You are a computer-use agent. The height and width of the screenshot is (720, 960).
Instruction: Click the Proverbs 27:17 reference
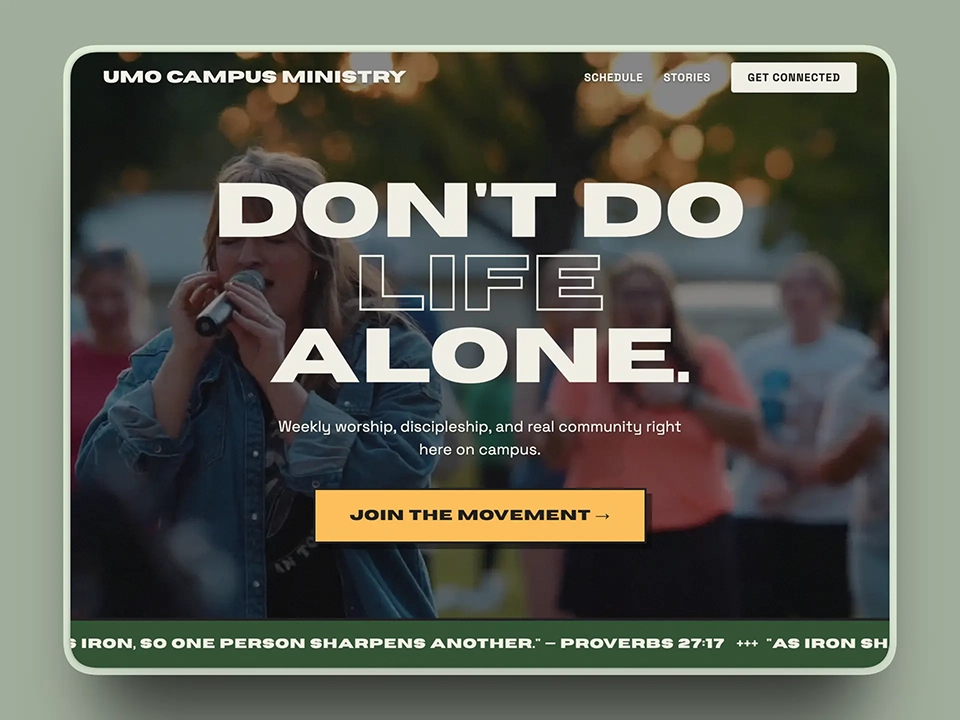[x=642, y=643]
